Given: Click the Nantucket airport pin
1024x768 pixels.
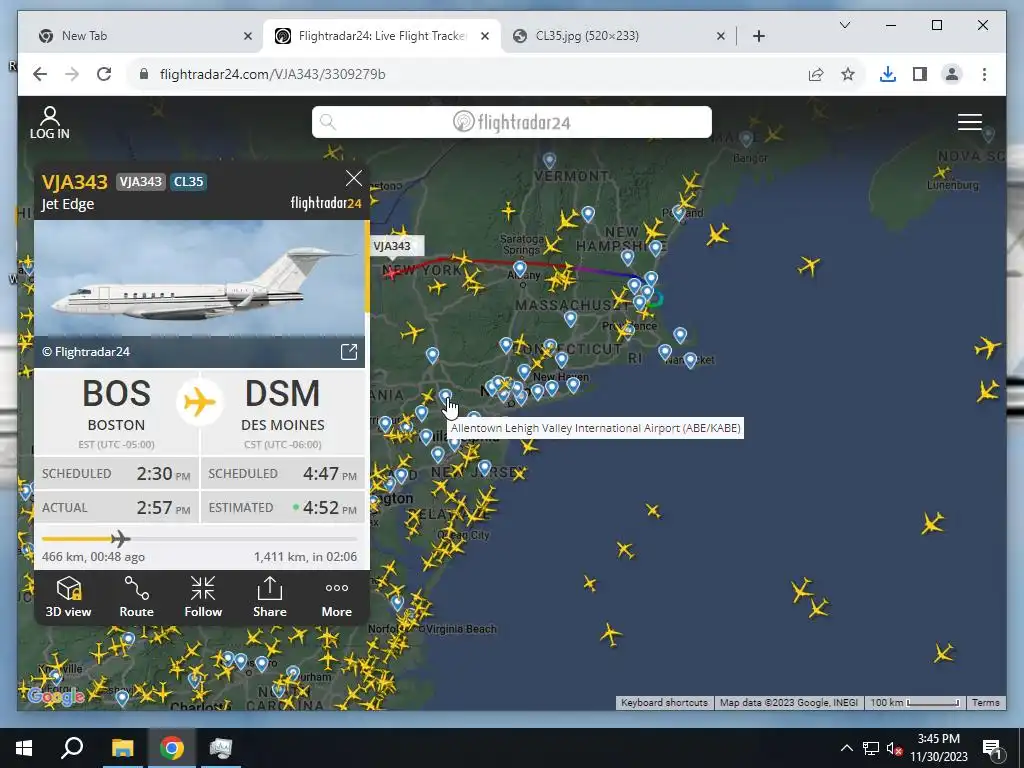Looking at the screenshot, I should pos(690,359).
